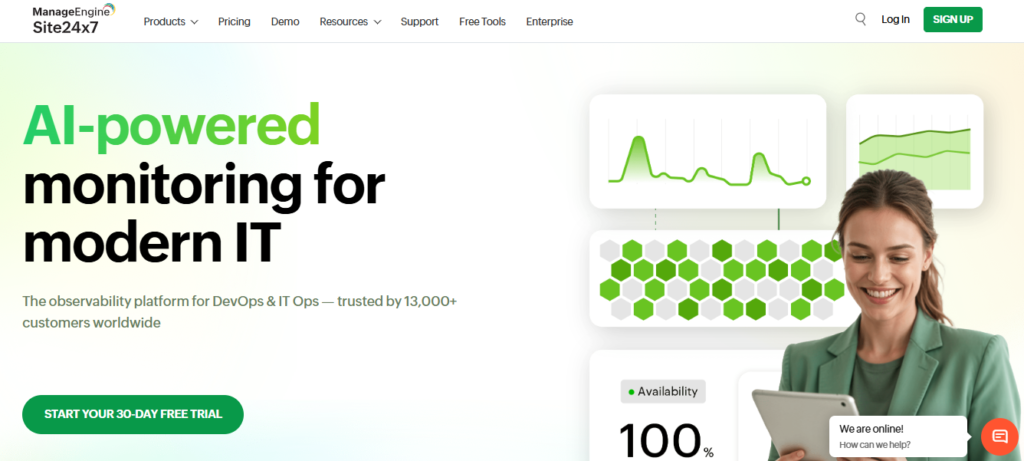
Task: Open the Pricing page
Action: tap(234, 21)
